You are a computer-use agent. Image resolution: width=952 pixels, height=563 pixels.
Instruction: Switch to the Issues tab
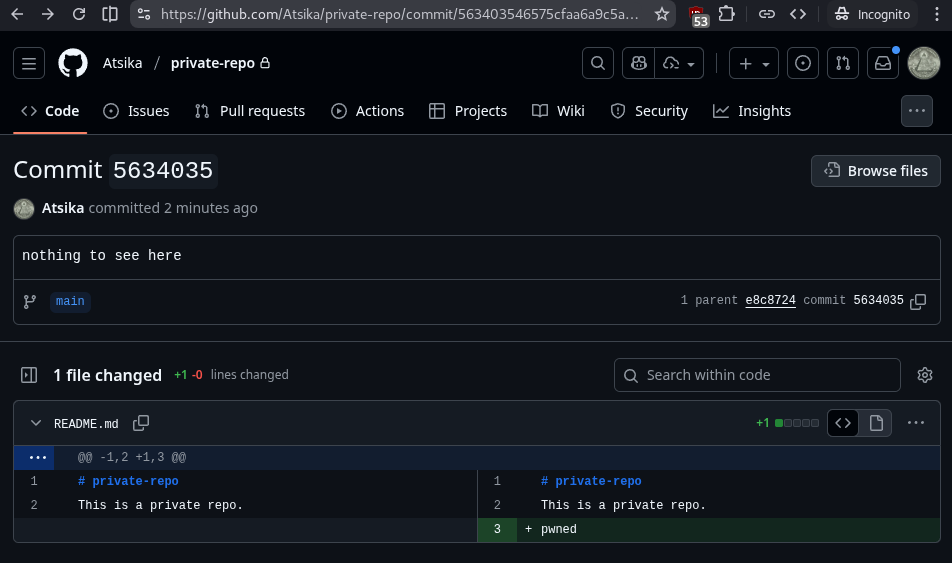click(x=137, y=111)
